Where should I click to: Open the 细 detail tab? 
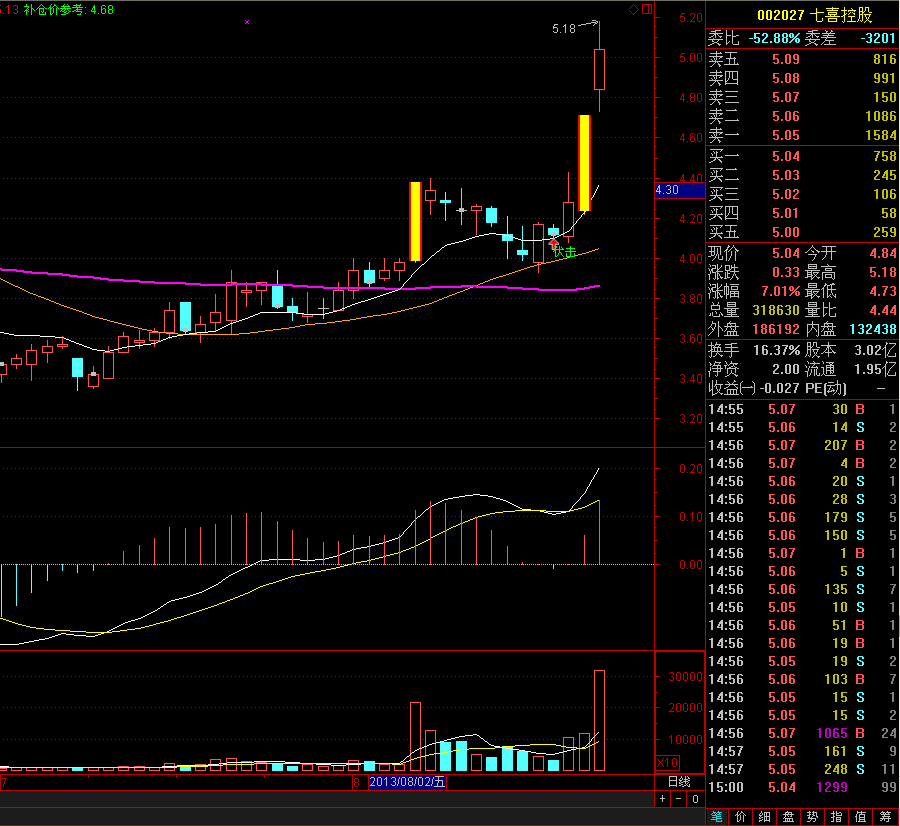tap(765, 816)
